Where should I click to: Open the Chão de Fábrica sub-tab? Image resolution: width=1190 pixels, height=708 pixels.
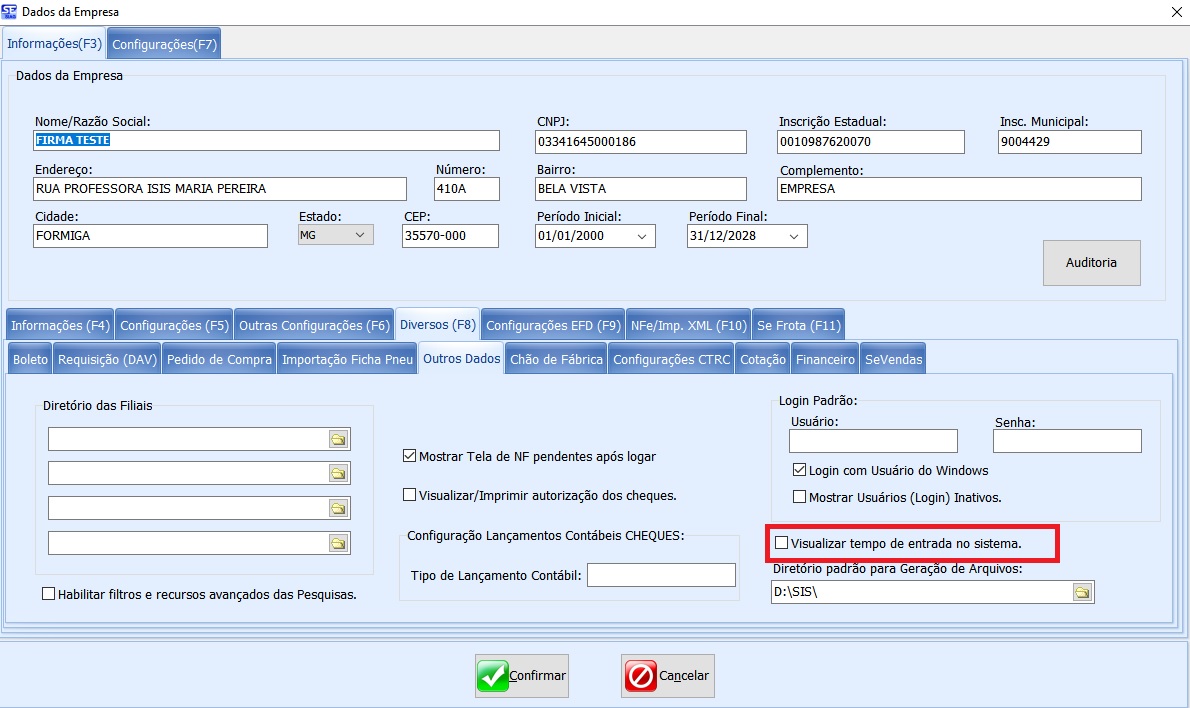click(x=556, y=359)
